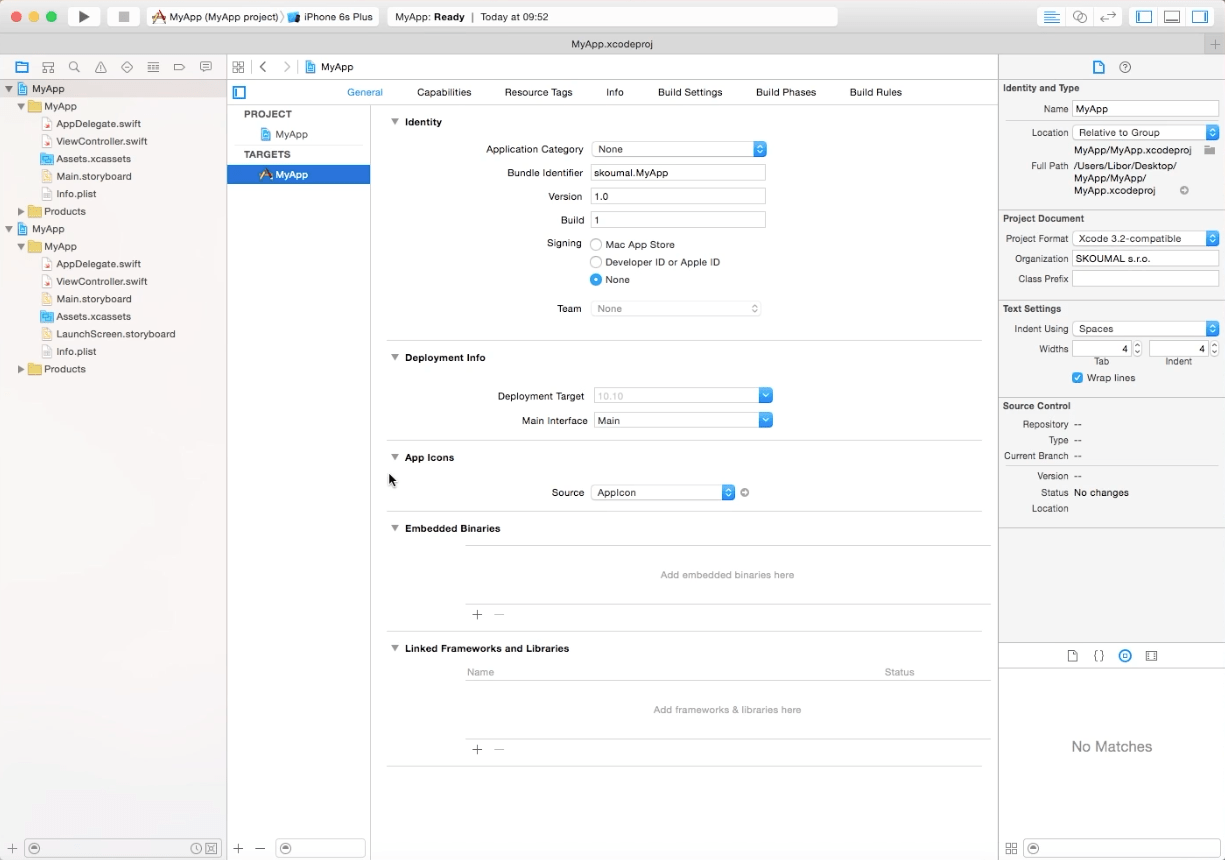Edit the Organization field
Viewport: 1225px width, 860px height.
(x=1146, y=258)
